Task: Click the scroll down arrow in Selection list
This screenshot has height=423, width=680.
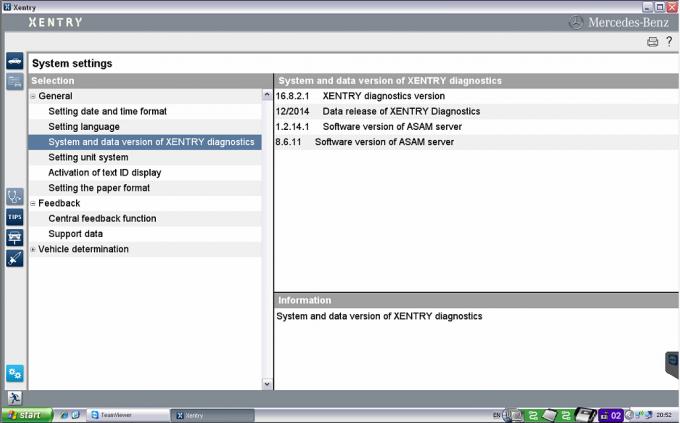Action: 267,384
